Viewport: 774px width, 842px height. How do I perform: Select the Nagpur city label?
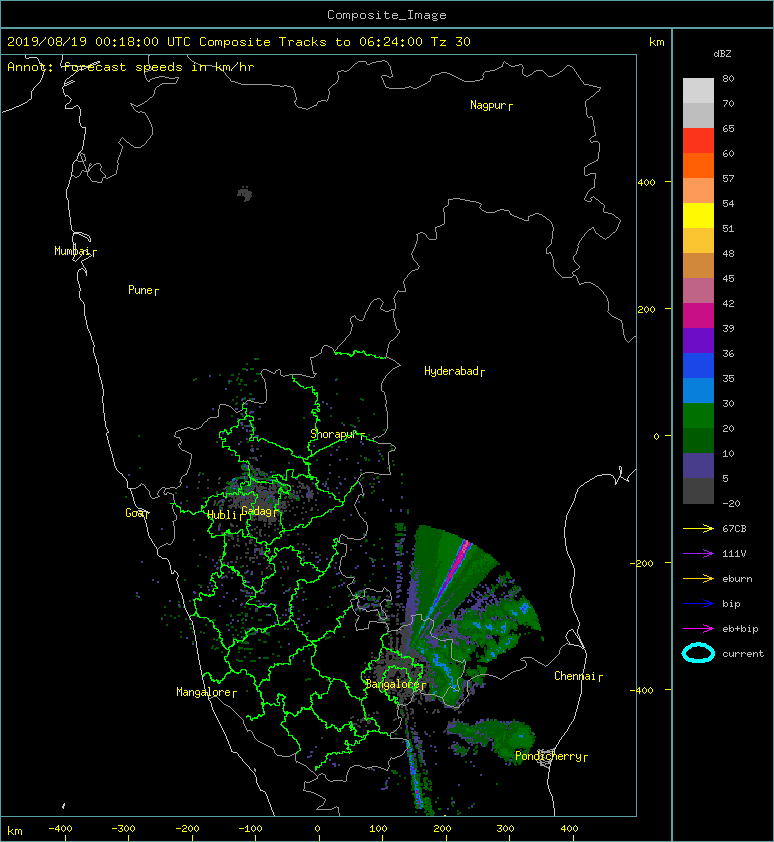pos(488,105)
